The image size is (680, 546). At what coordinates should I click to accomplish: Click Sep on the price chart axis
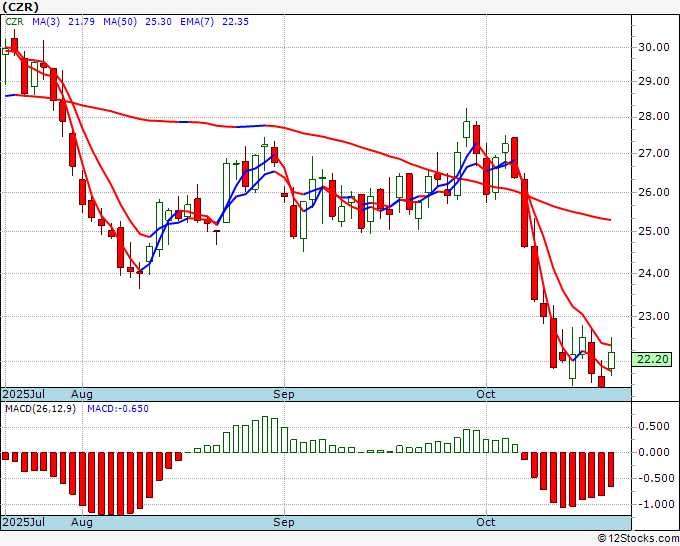(x=284, y=394)
